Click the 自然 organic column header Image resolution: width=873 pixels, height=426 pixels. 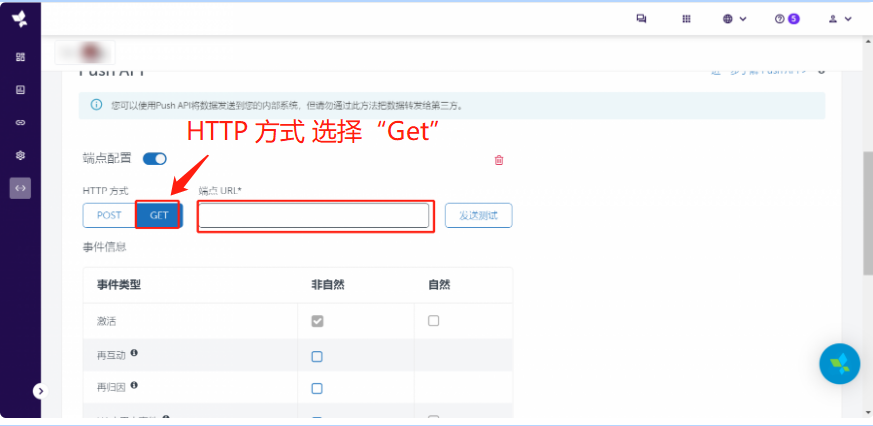tap(439, 285)
